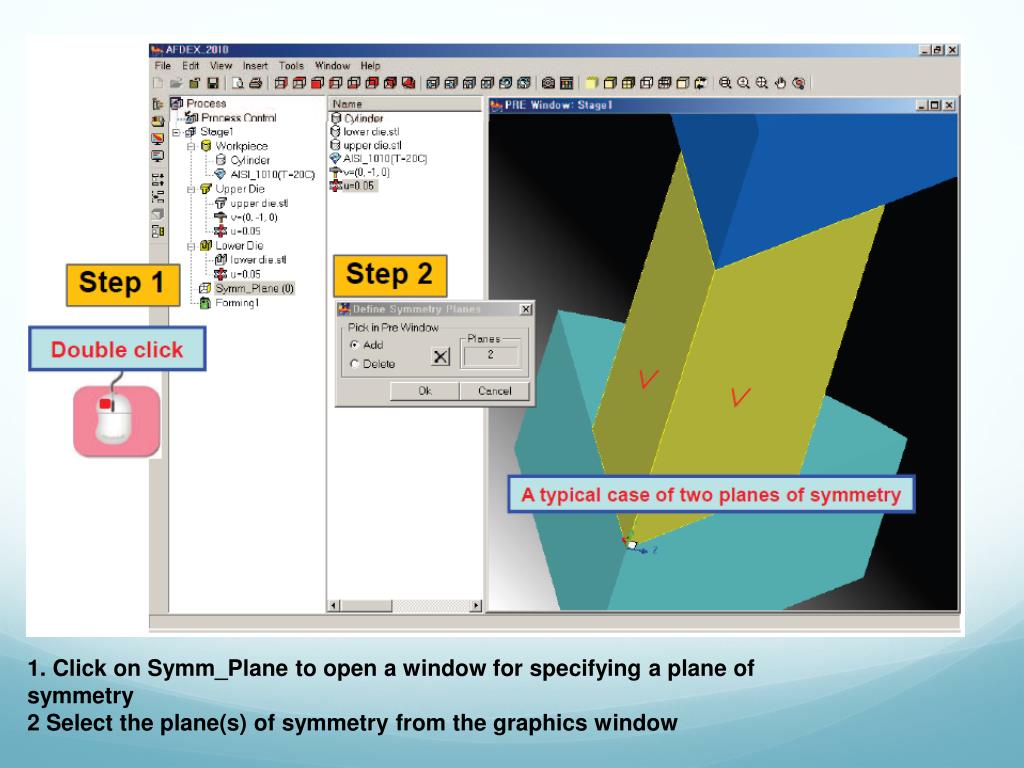Screen dimensions: 1024x768
Task: Open Print Preview from the toolbar
Action: pyautogui.click(x=238, y=83)
